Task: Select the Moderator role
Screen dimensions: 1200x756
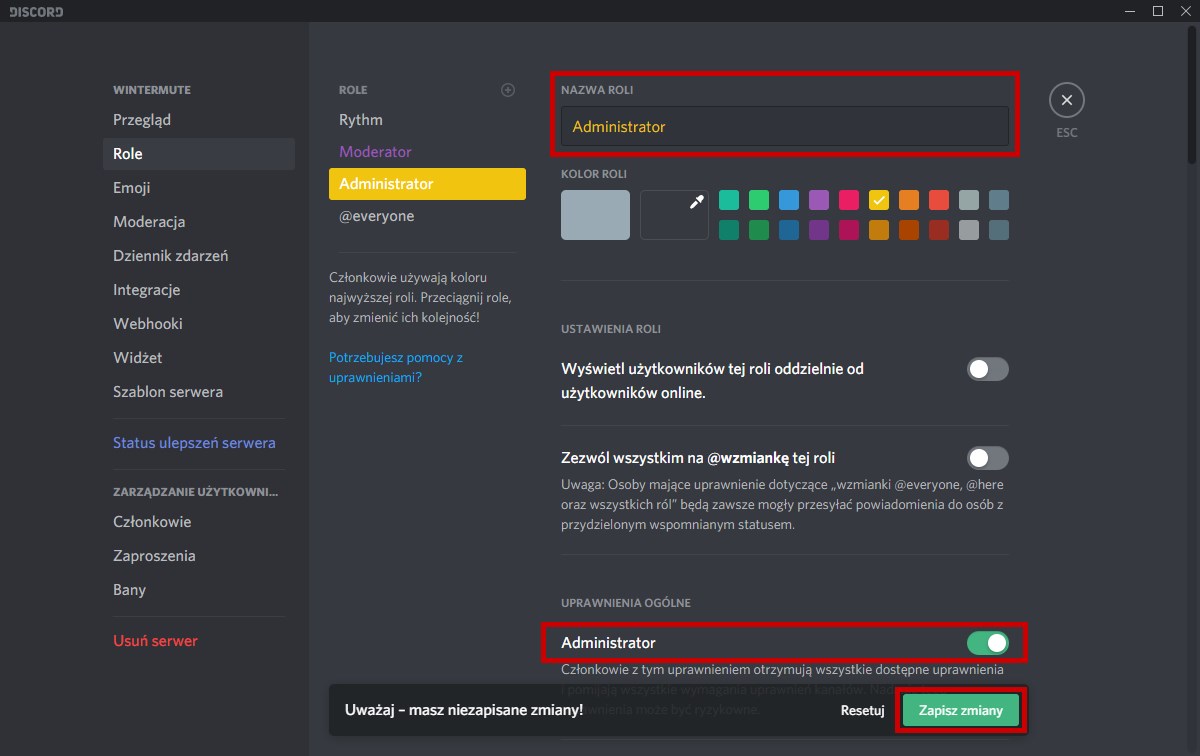Action: coord(427,152)
